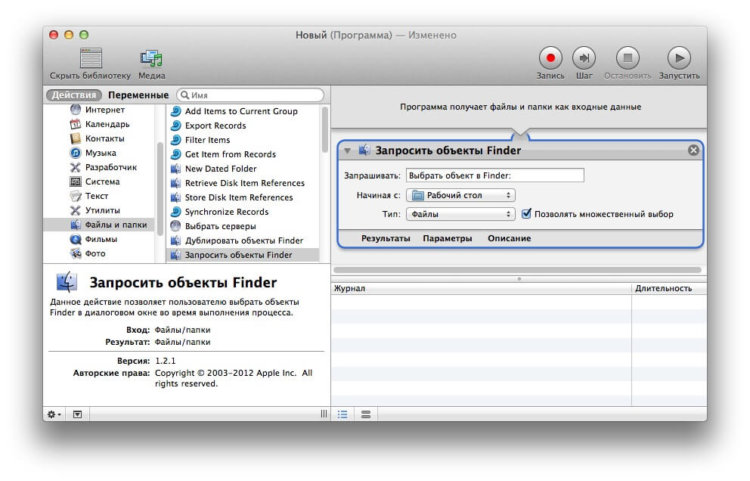The image size is (750, 481).
Task: Select the Текст category
Action: pyautogui.click(x=99, y=196)
